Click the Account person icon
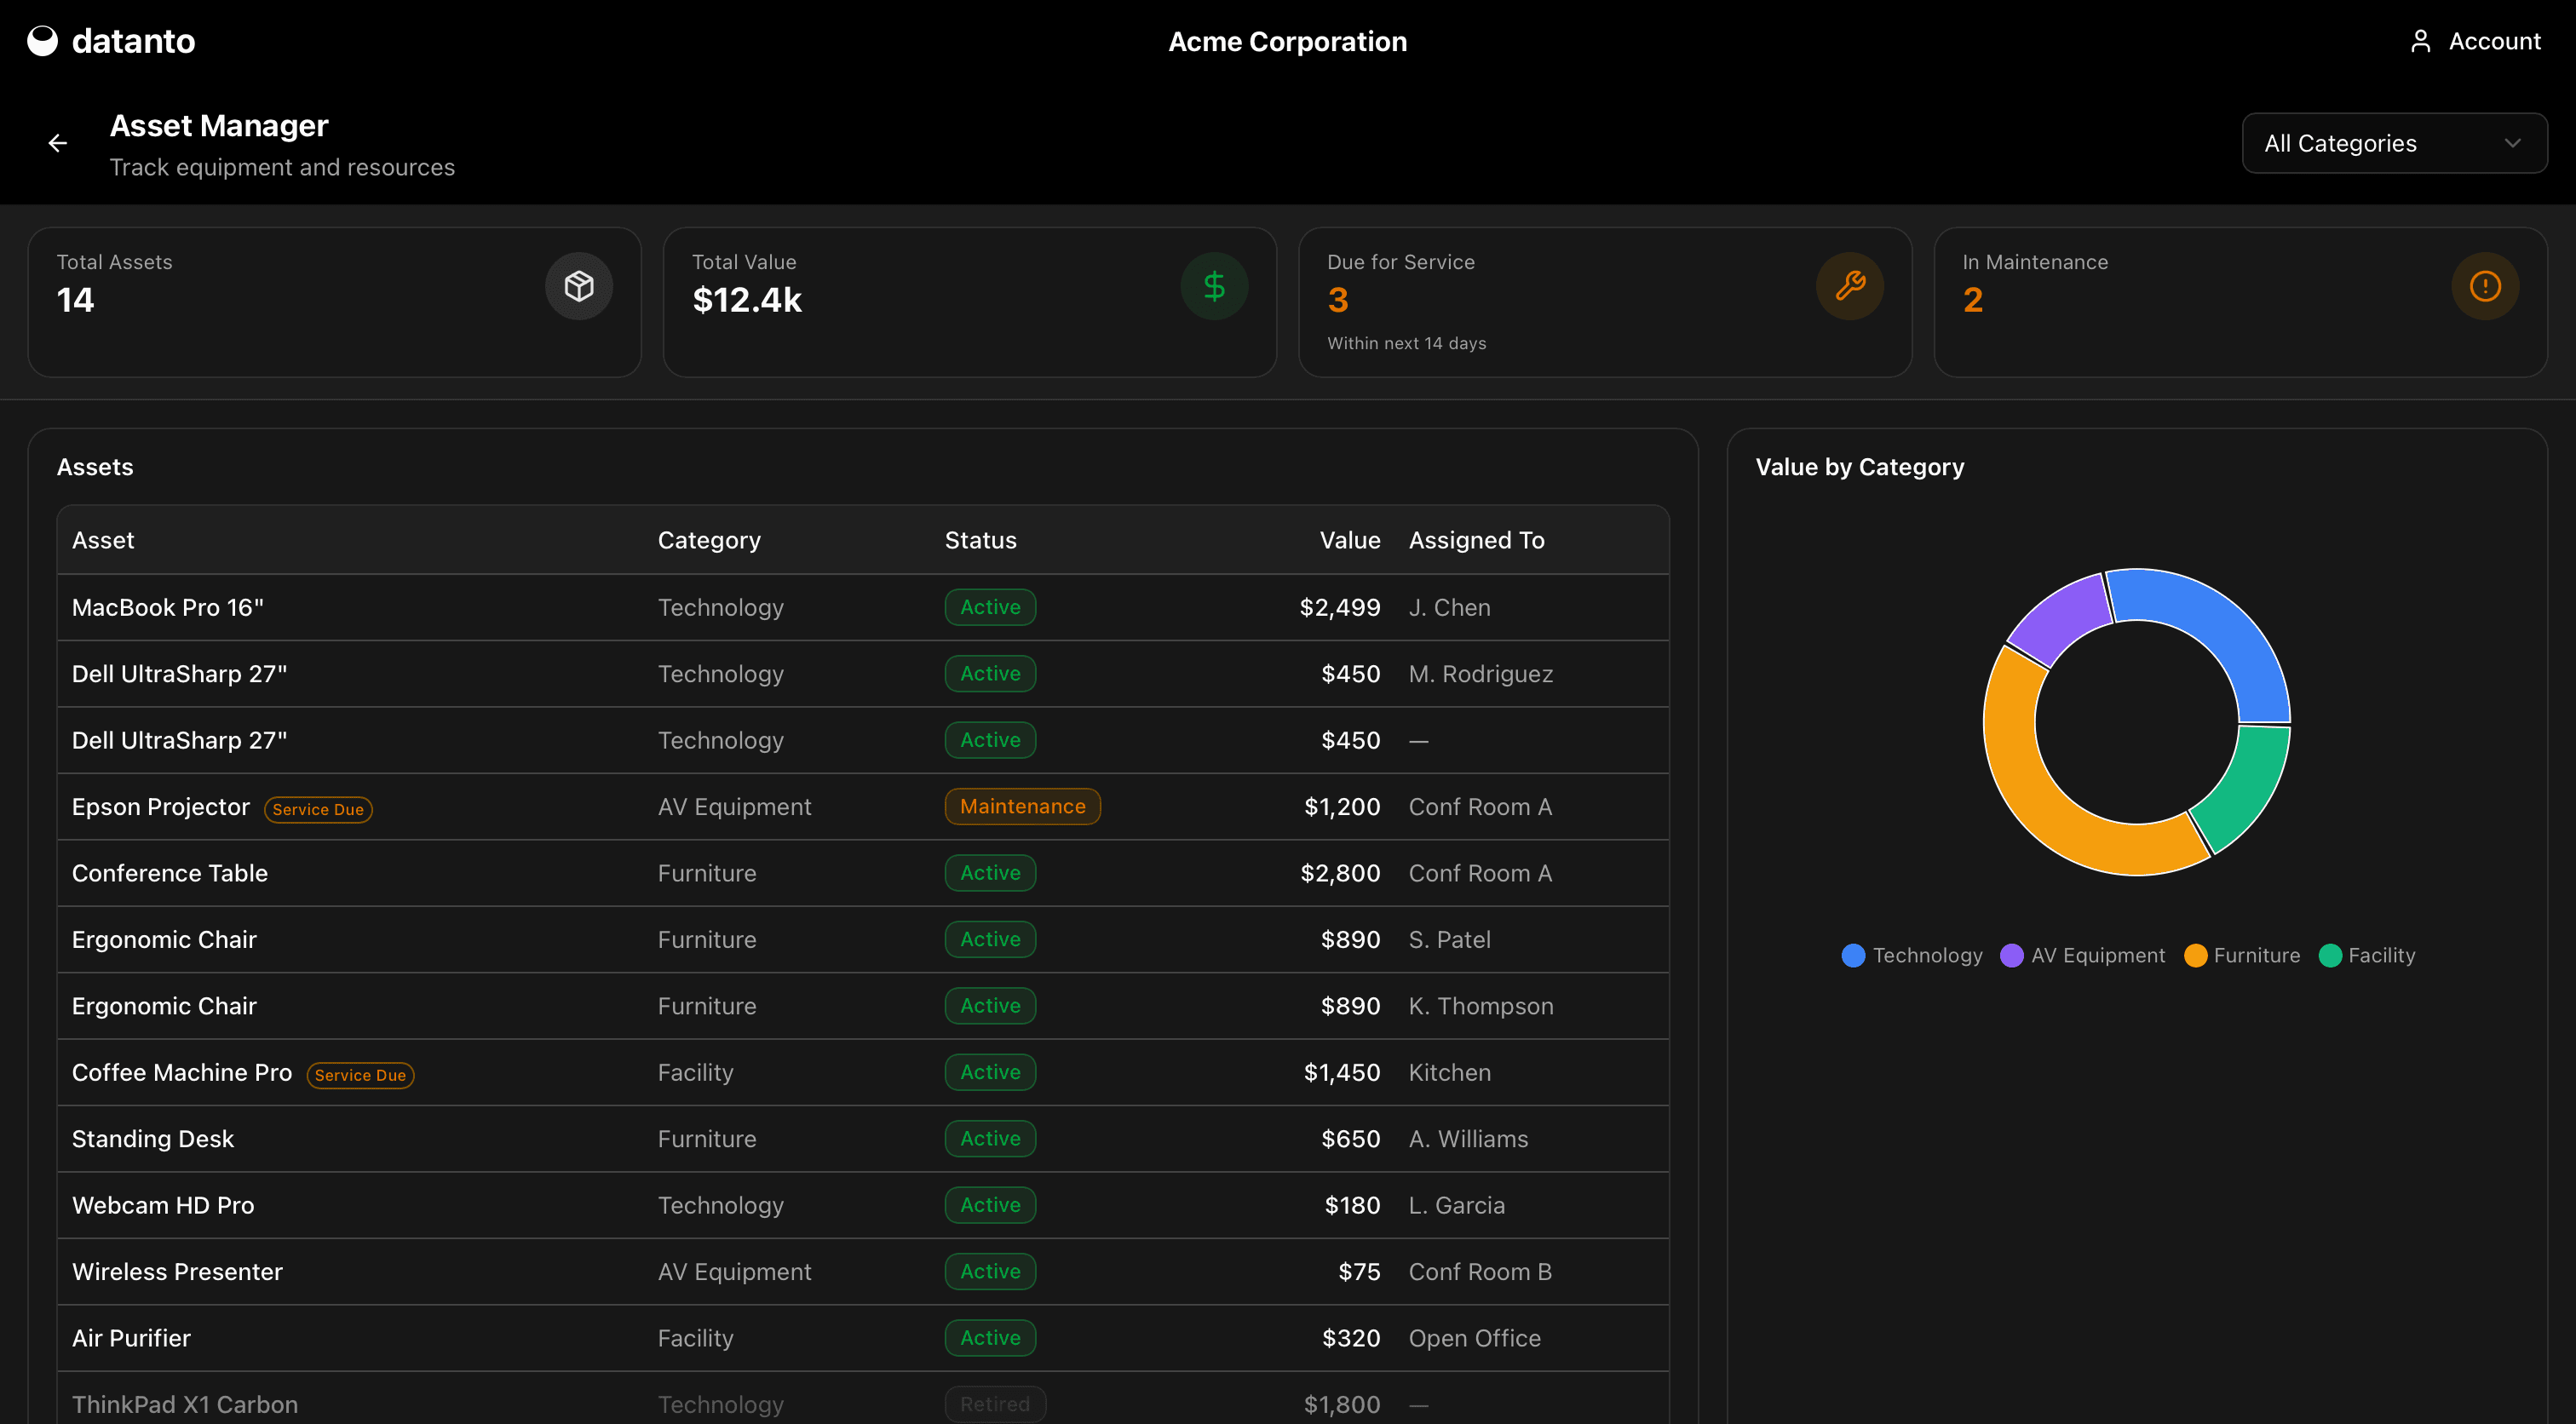The image size is (2576, 1424). 2422,41
